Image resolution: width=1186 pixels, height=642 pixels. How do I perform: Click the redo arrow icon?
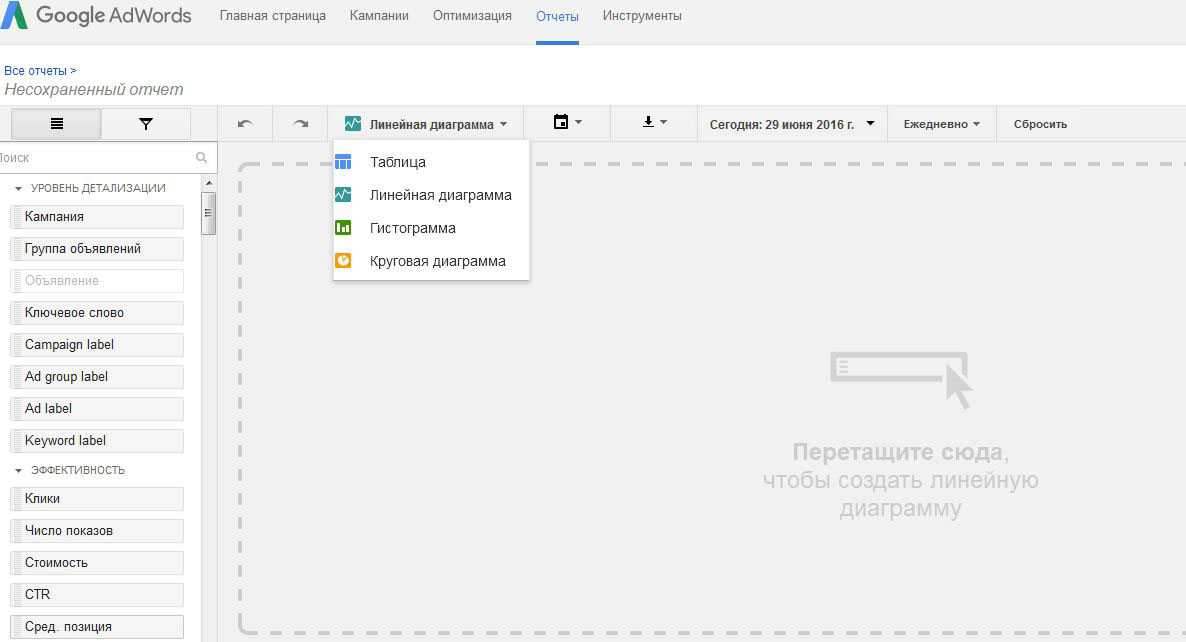click(x=300, y=124)
